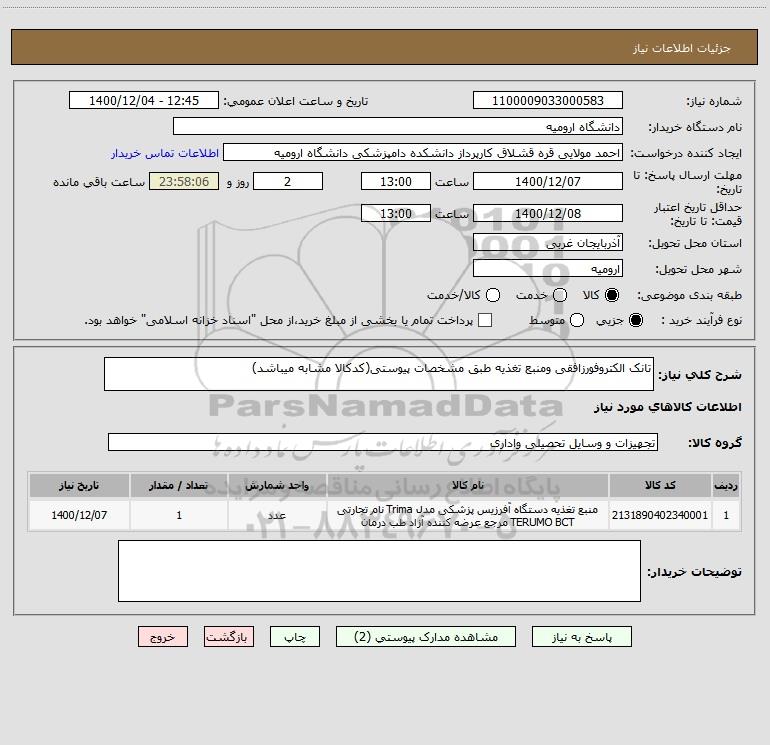770x745 pixels.
Task: Click the نام کالا column header
Action: pos(468,486)
